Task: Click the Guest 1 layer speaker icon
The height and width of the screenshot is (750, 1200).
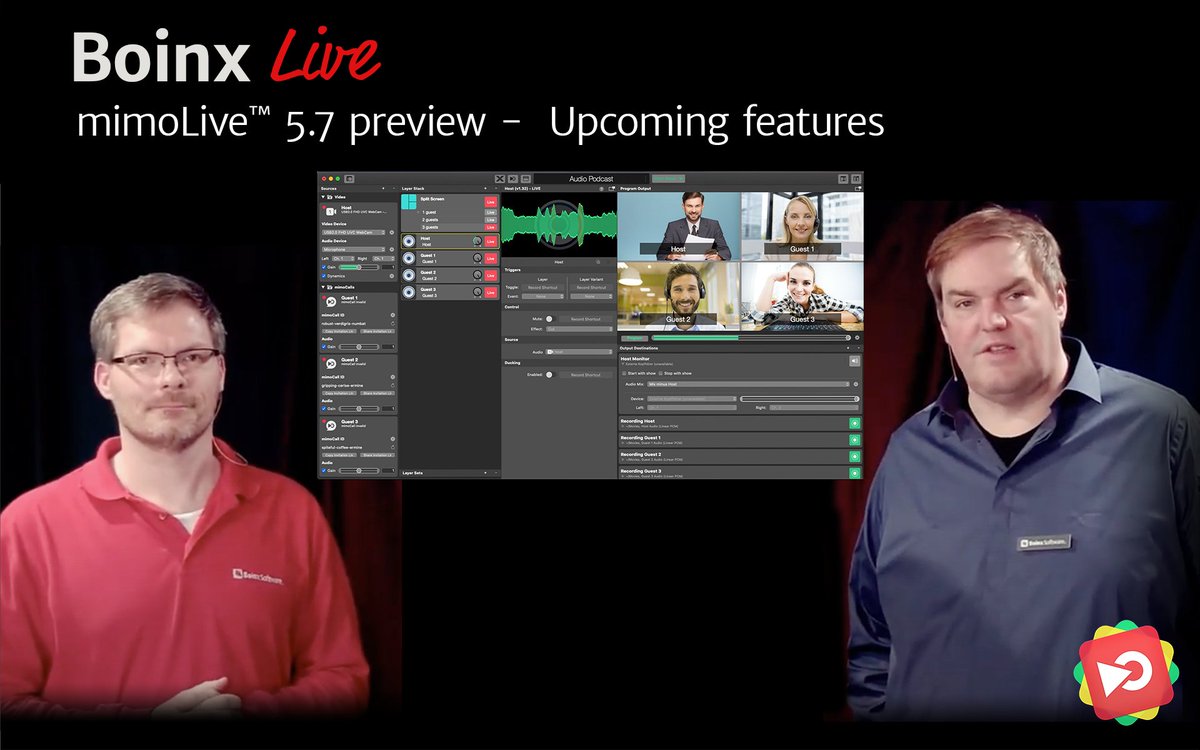Action: [x=409, y=258]
